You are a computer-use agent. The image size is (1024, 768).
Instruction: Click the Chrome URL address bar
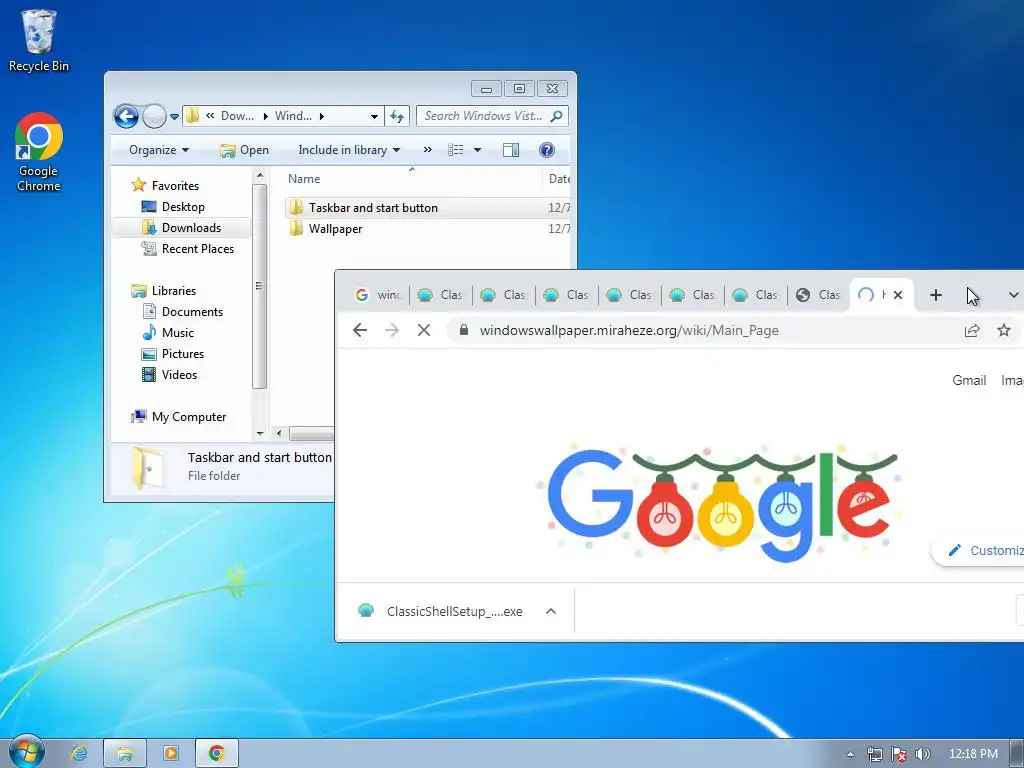tap(712, 330)
